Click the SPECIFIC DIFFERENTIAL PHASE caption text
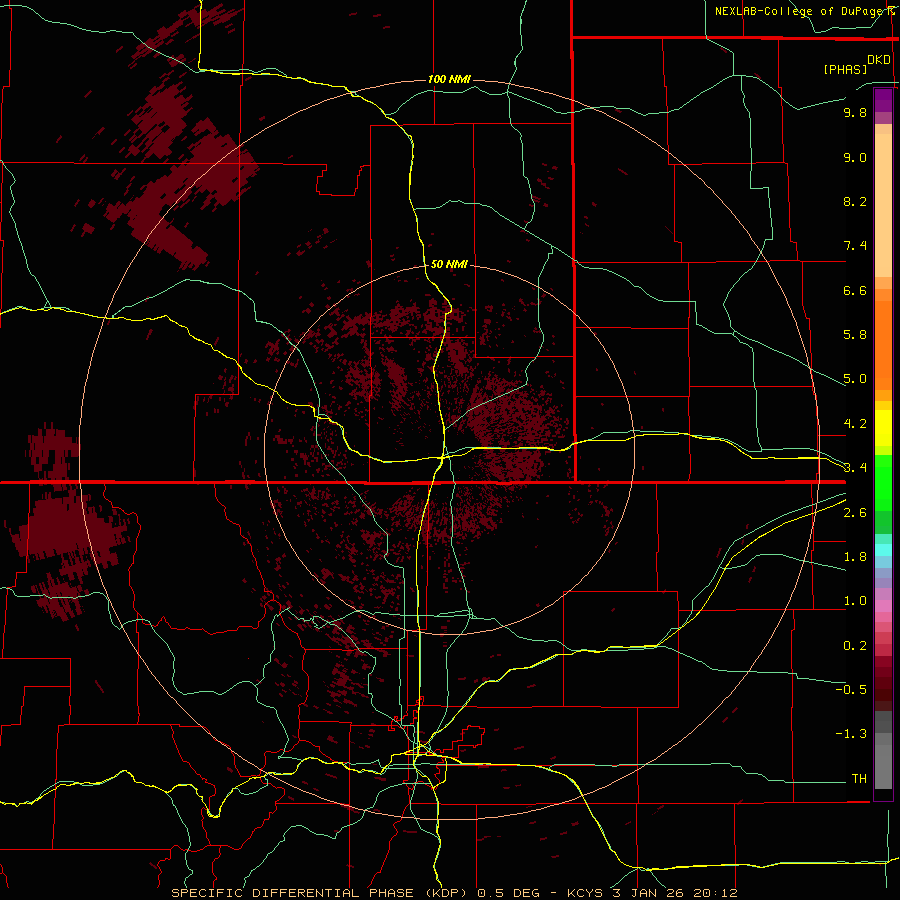Viewport: 900px width, 900px height. click(292, 893)
